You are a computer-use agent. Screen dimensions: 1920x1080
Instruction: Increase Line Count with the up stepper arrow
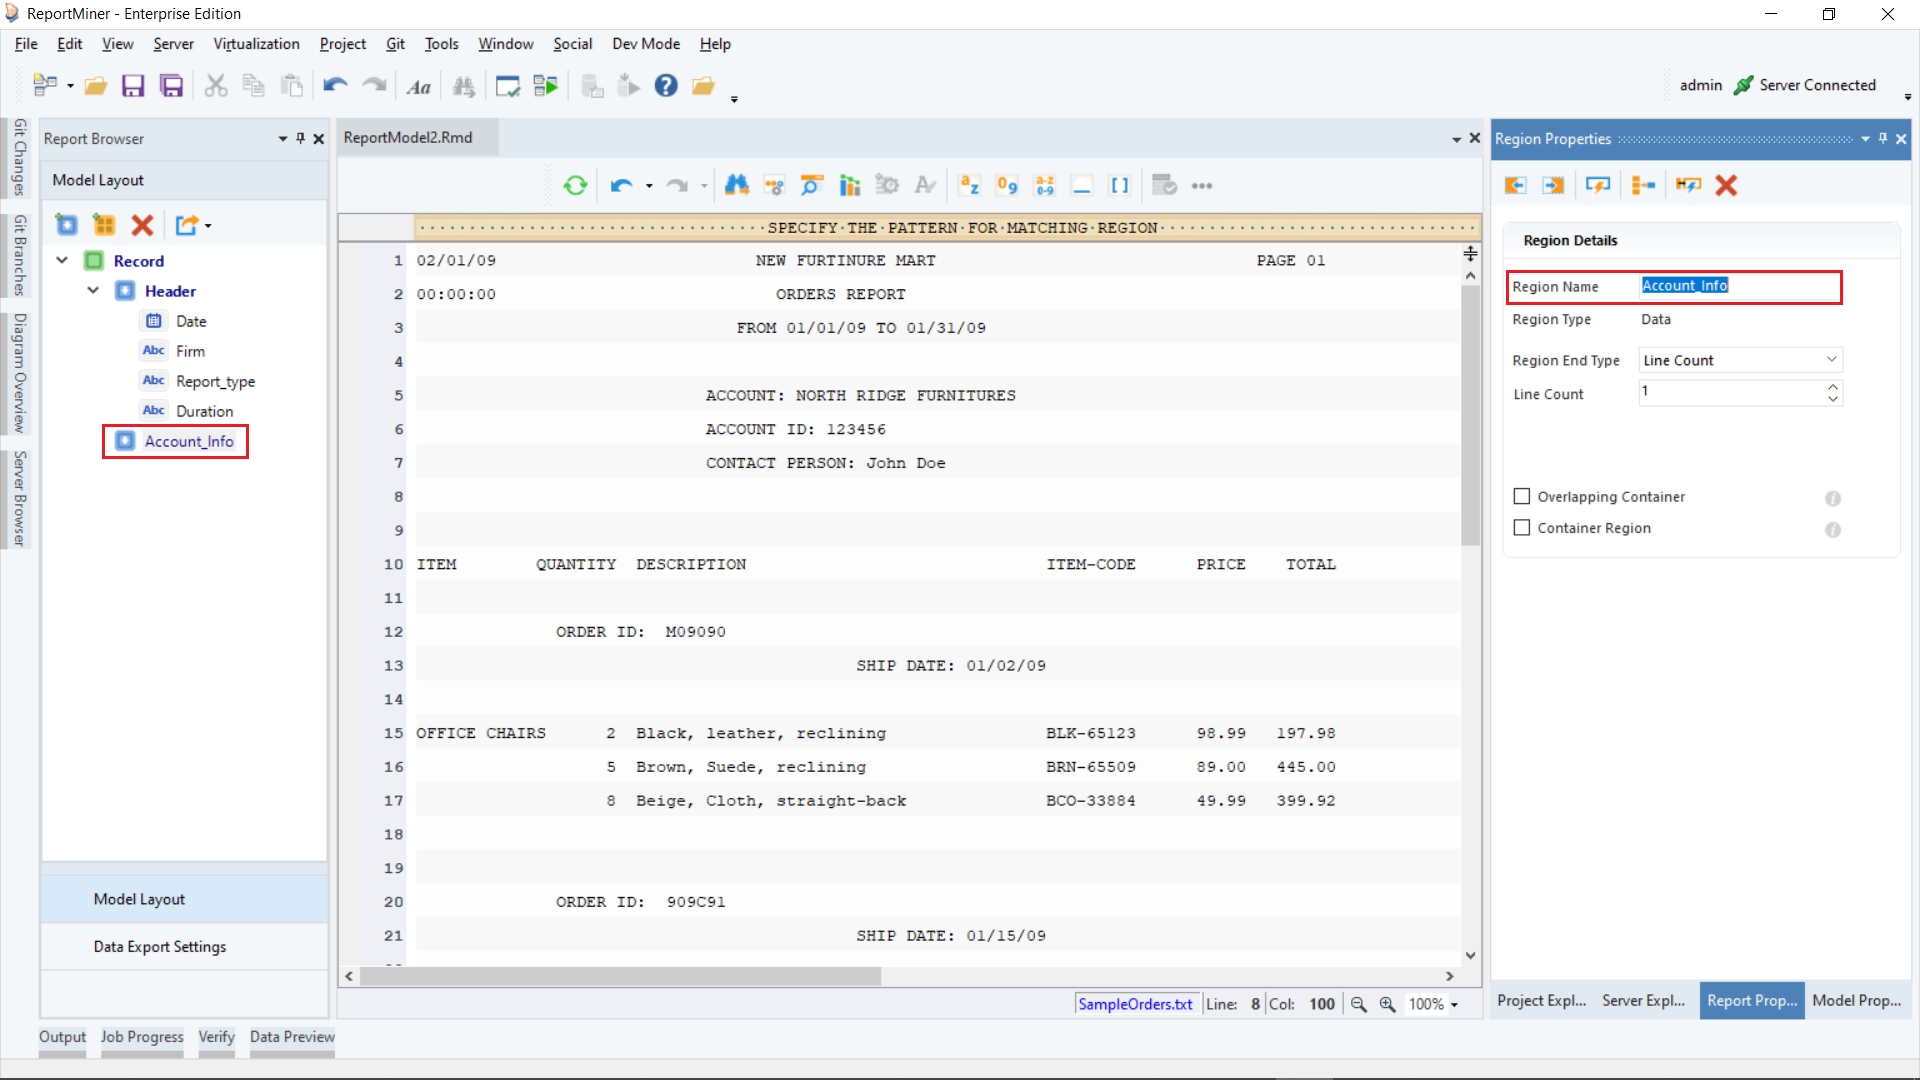(x=1832, y=386)
